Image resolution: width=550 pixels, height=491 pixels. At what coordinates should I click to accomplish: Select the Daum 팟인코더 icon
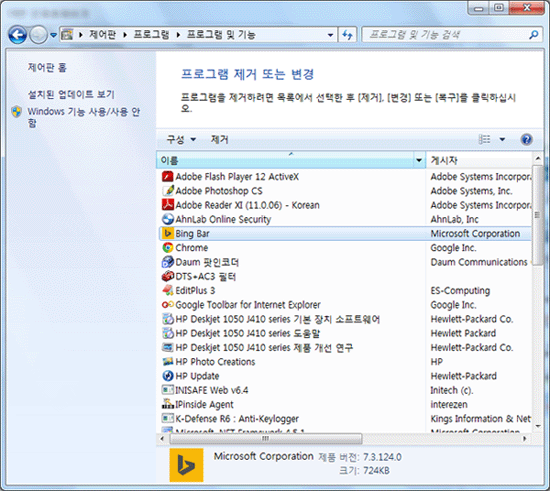click(x=168, y=262)
